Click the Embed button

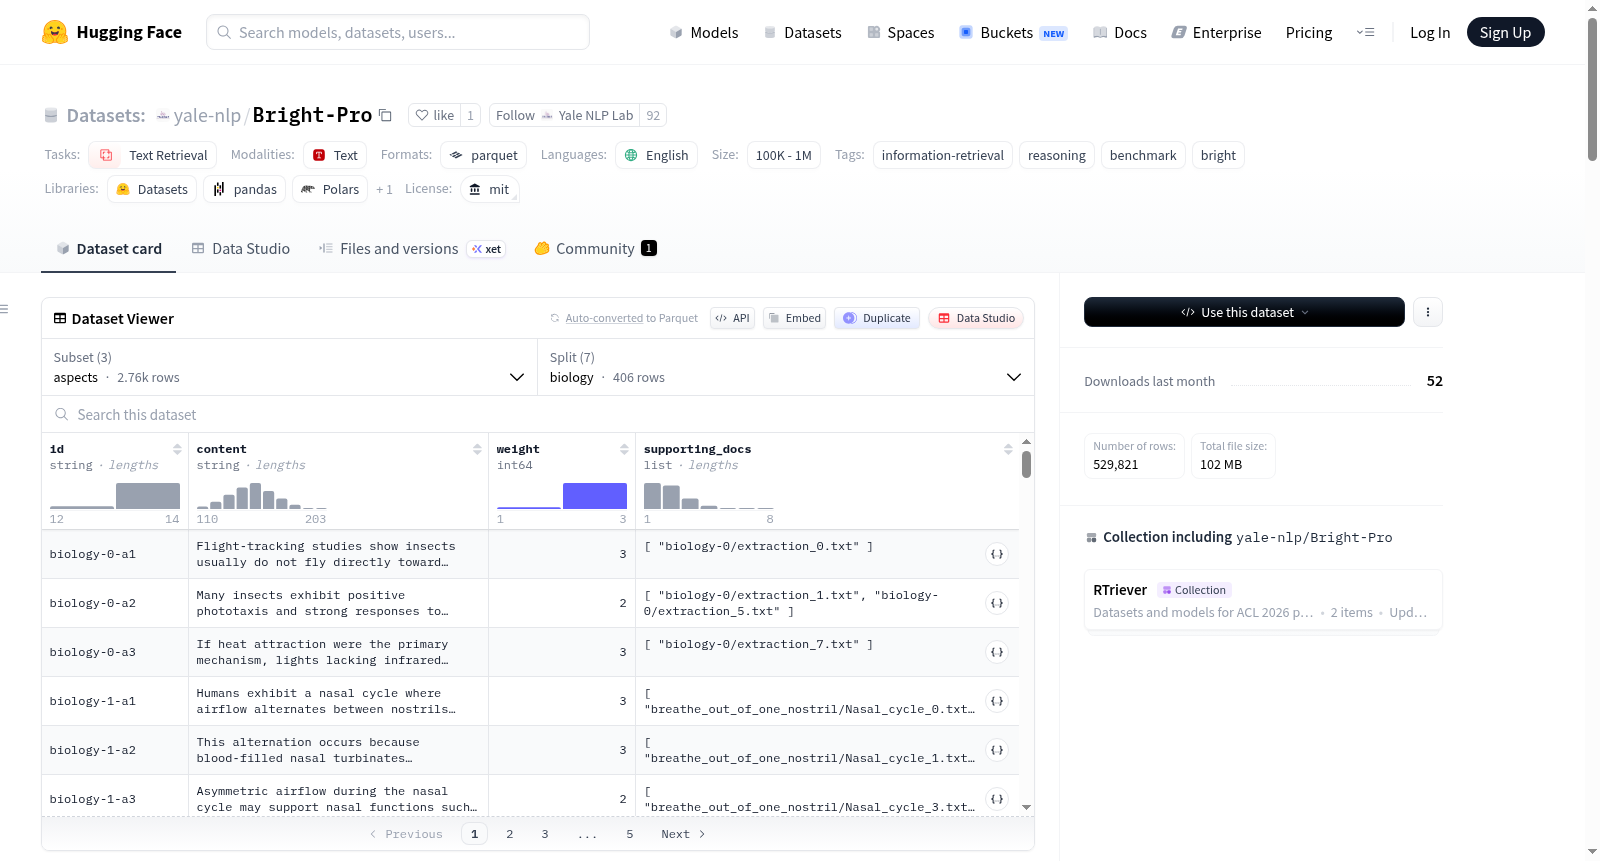click(795, 318)
